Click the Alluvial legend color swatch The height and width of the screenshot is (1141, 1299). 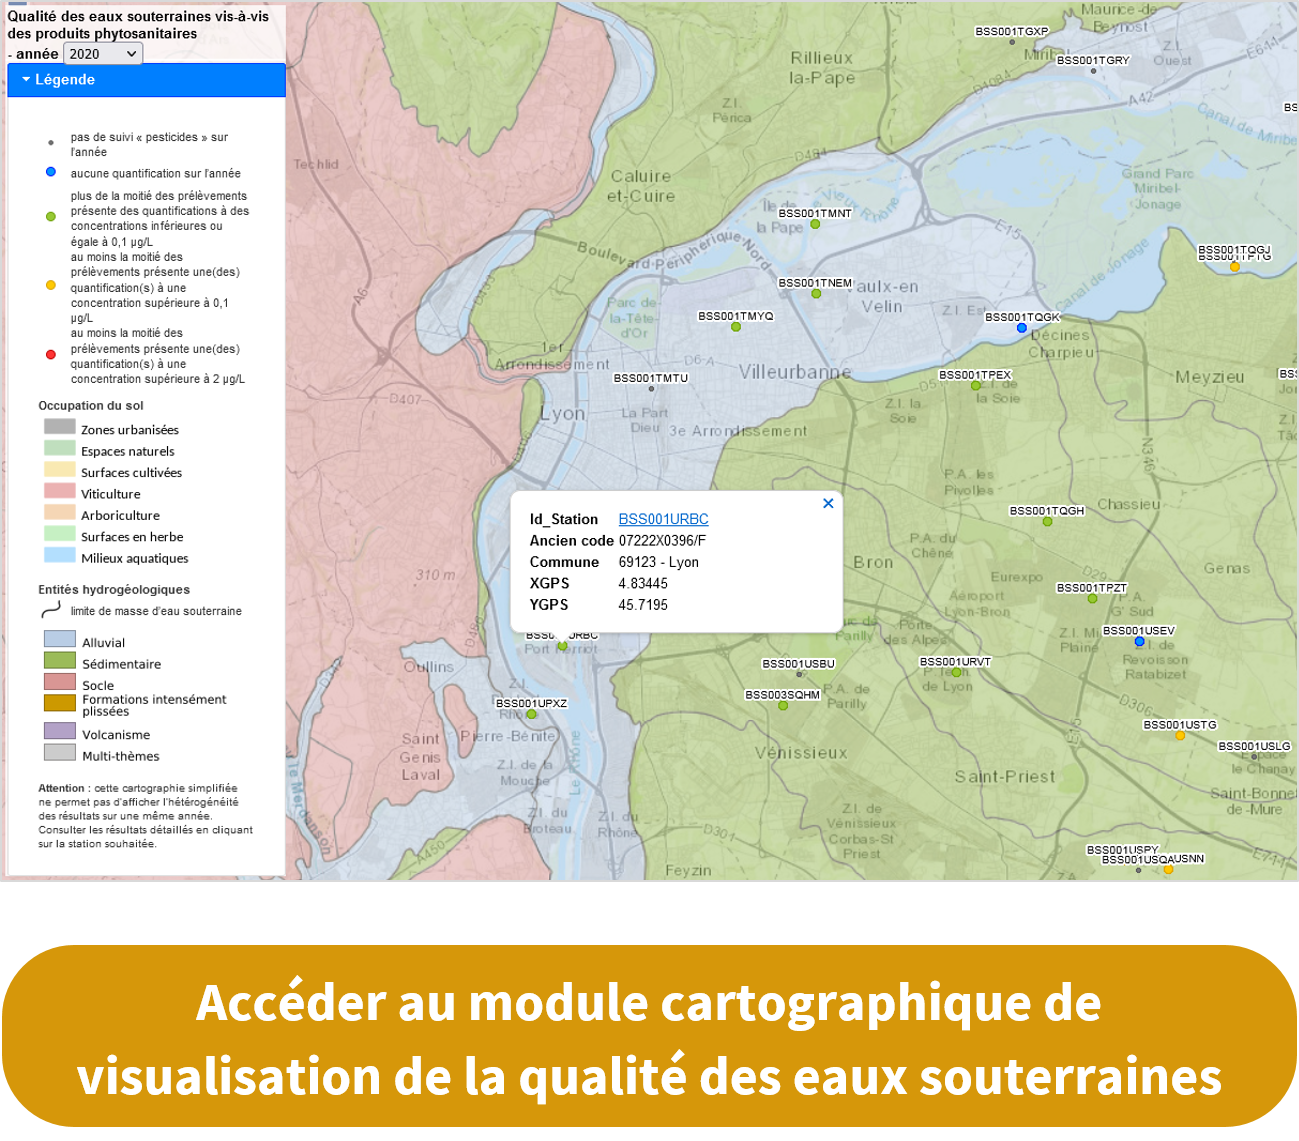(x=60, y=639)
